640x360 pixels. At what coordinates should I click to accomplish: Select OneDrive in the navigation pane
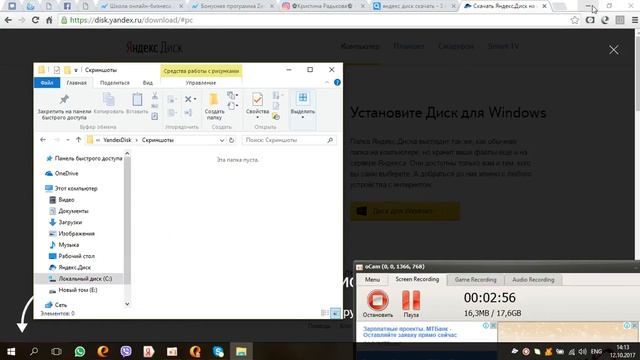coord(66,173)
